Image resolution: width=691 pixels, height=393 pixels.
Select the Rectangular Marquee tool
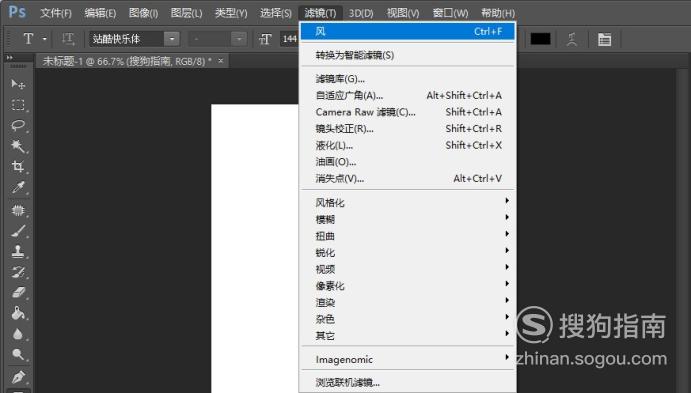click(x=18, y=104)
